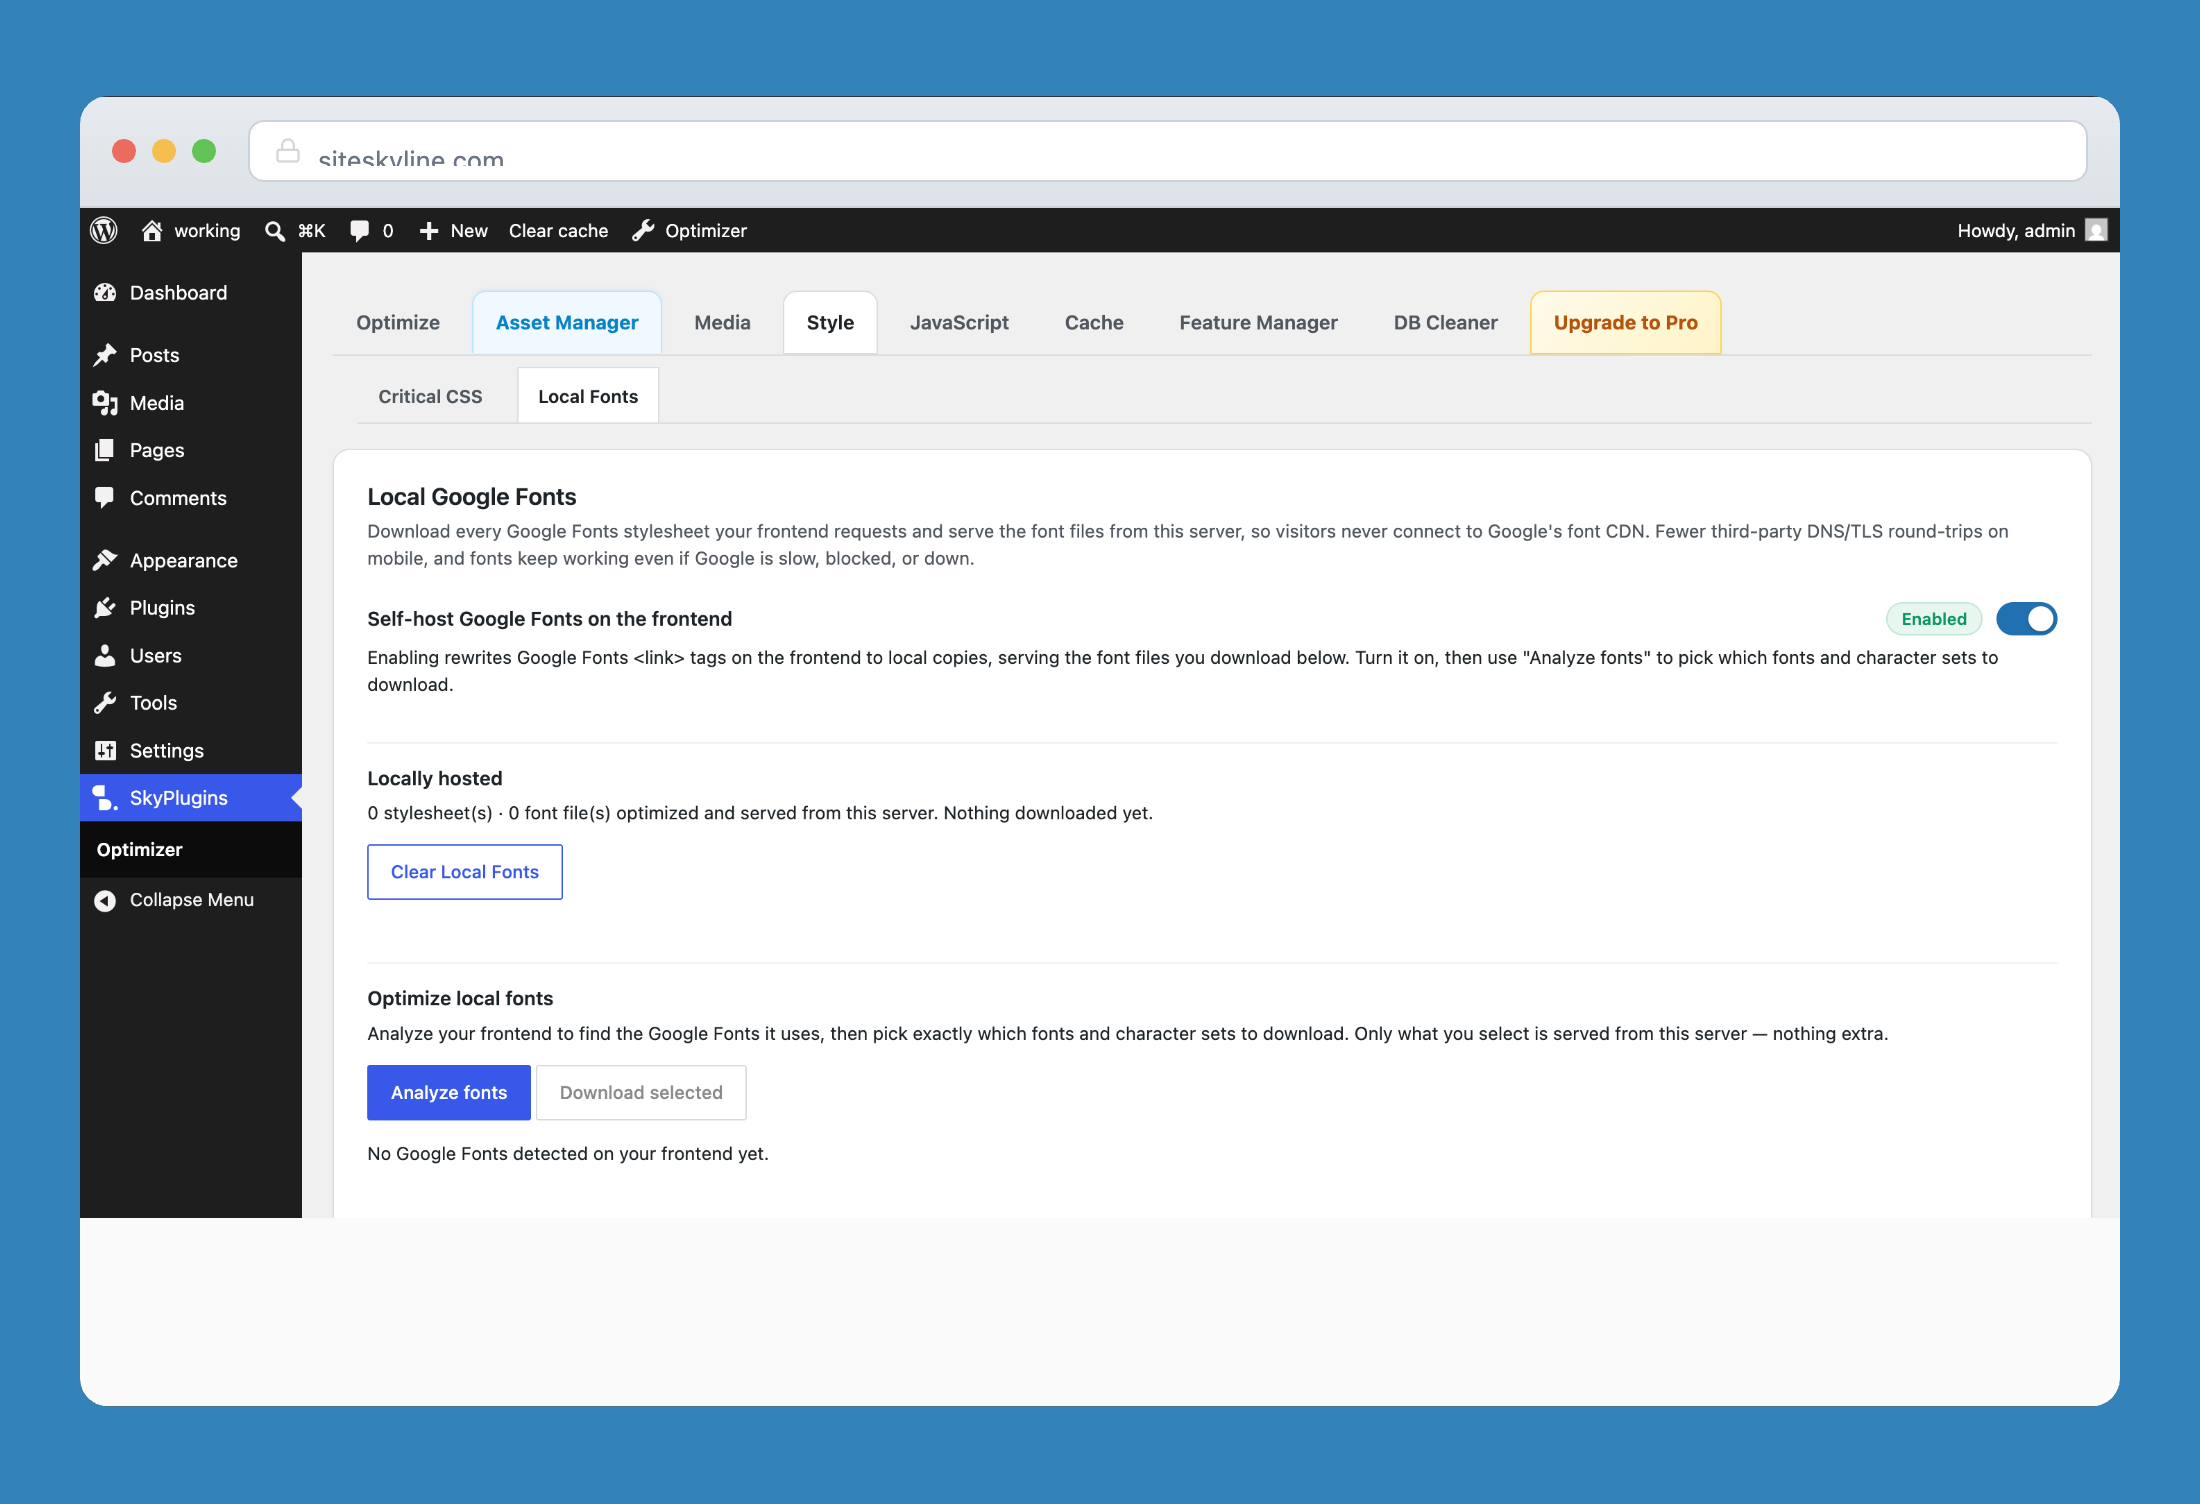2200x1504 pixels.
Task: Click the Dashboard gauge icon in sidebar
Action: click(x=105, y=293)
